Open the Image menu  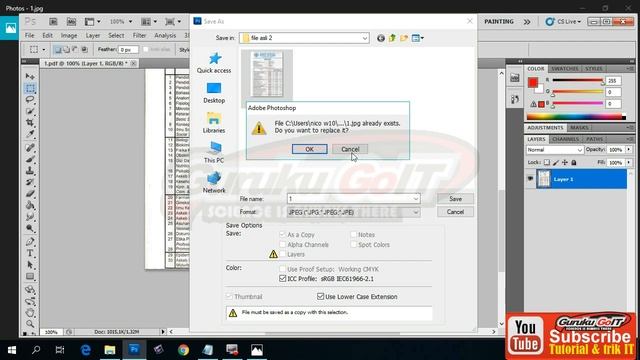pyautogui.click(x=69, y=36)
